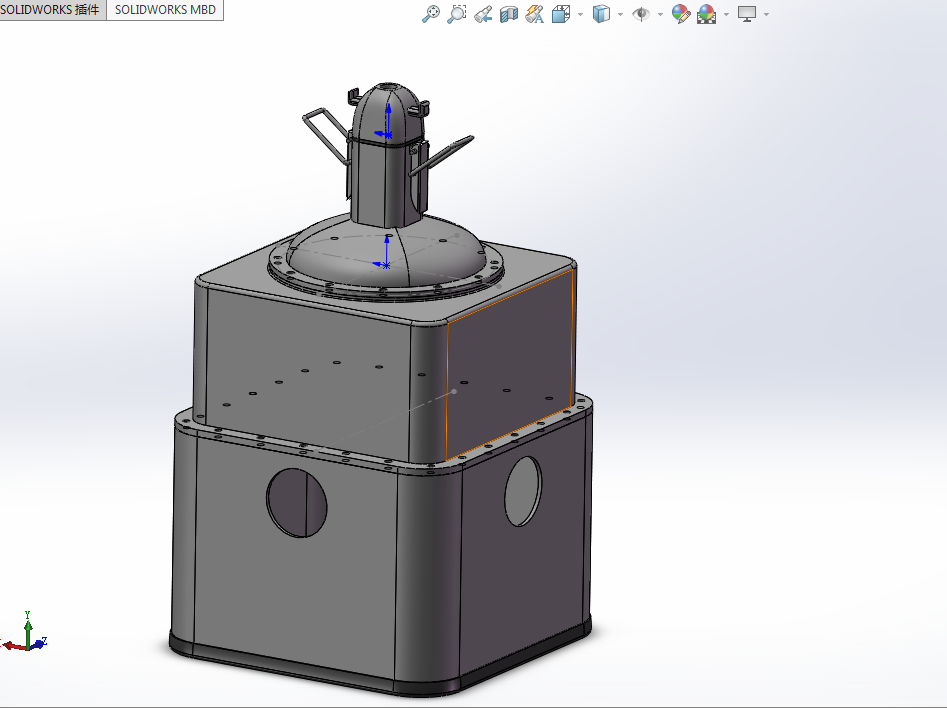Click the View Settings monitor icon
947x708 pixels.
[x=747, y=14]
